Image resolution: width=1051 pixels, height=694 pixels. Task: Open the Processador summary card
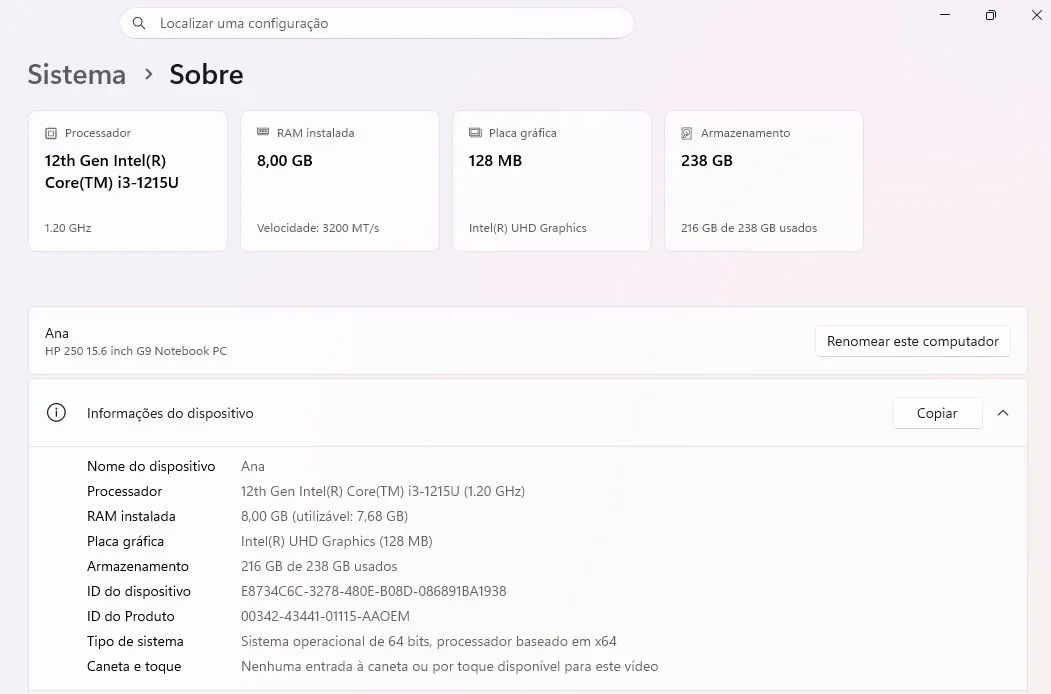128,181
